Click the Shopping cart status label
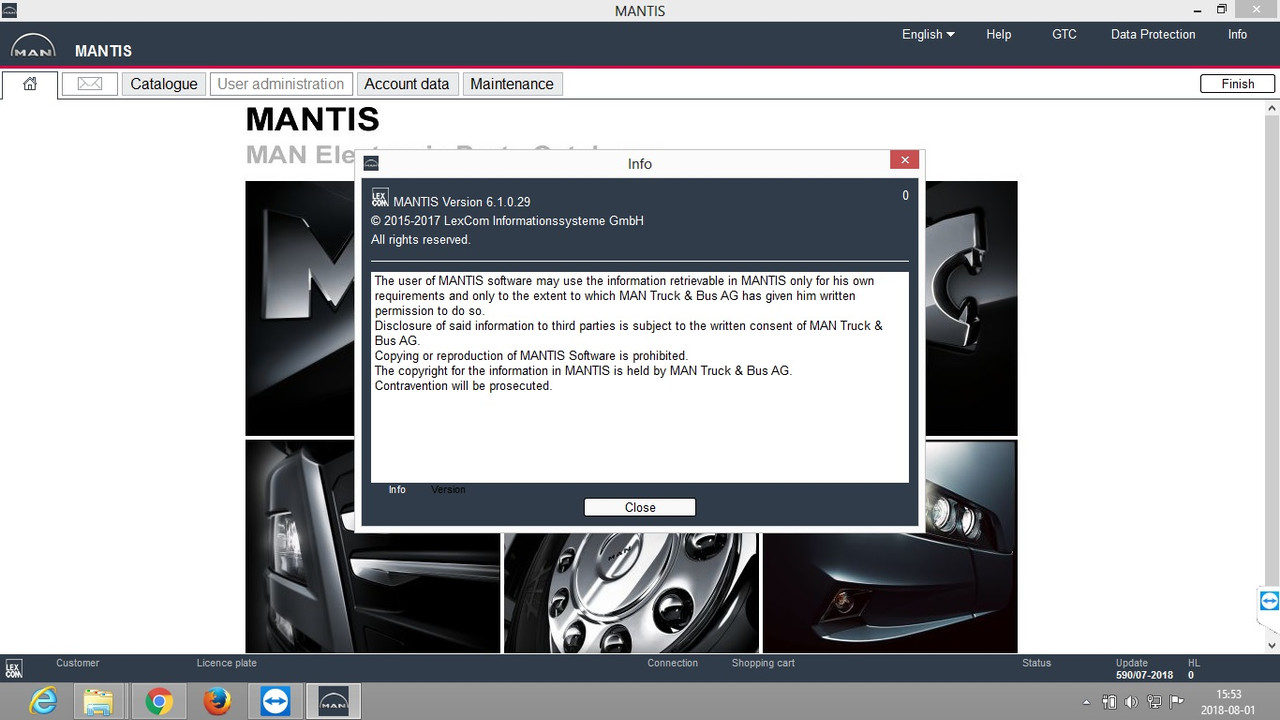 click(x=763, y=663)
